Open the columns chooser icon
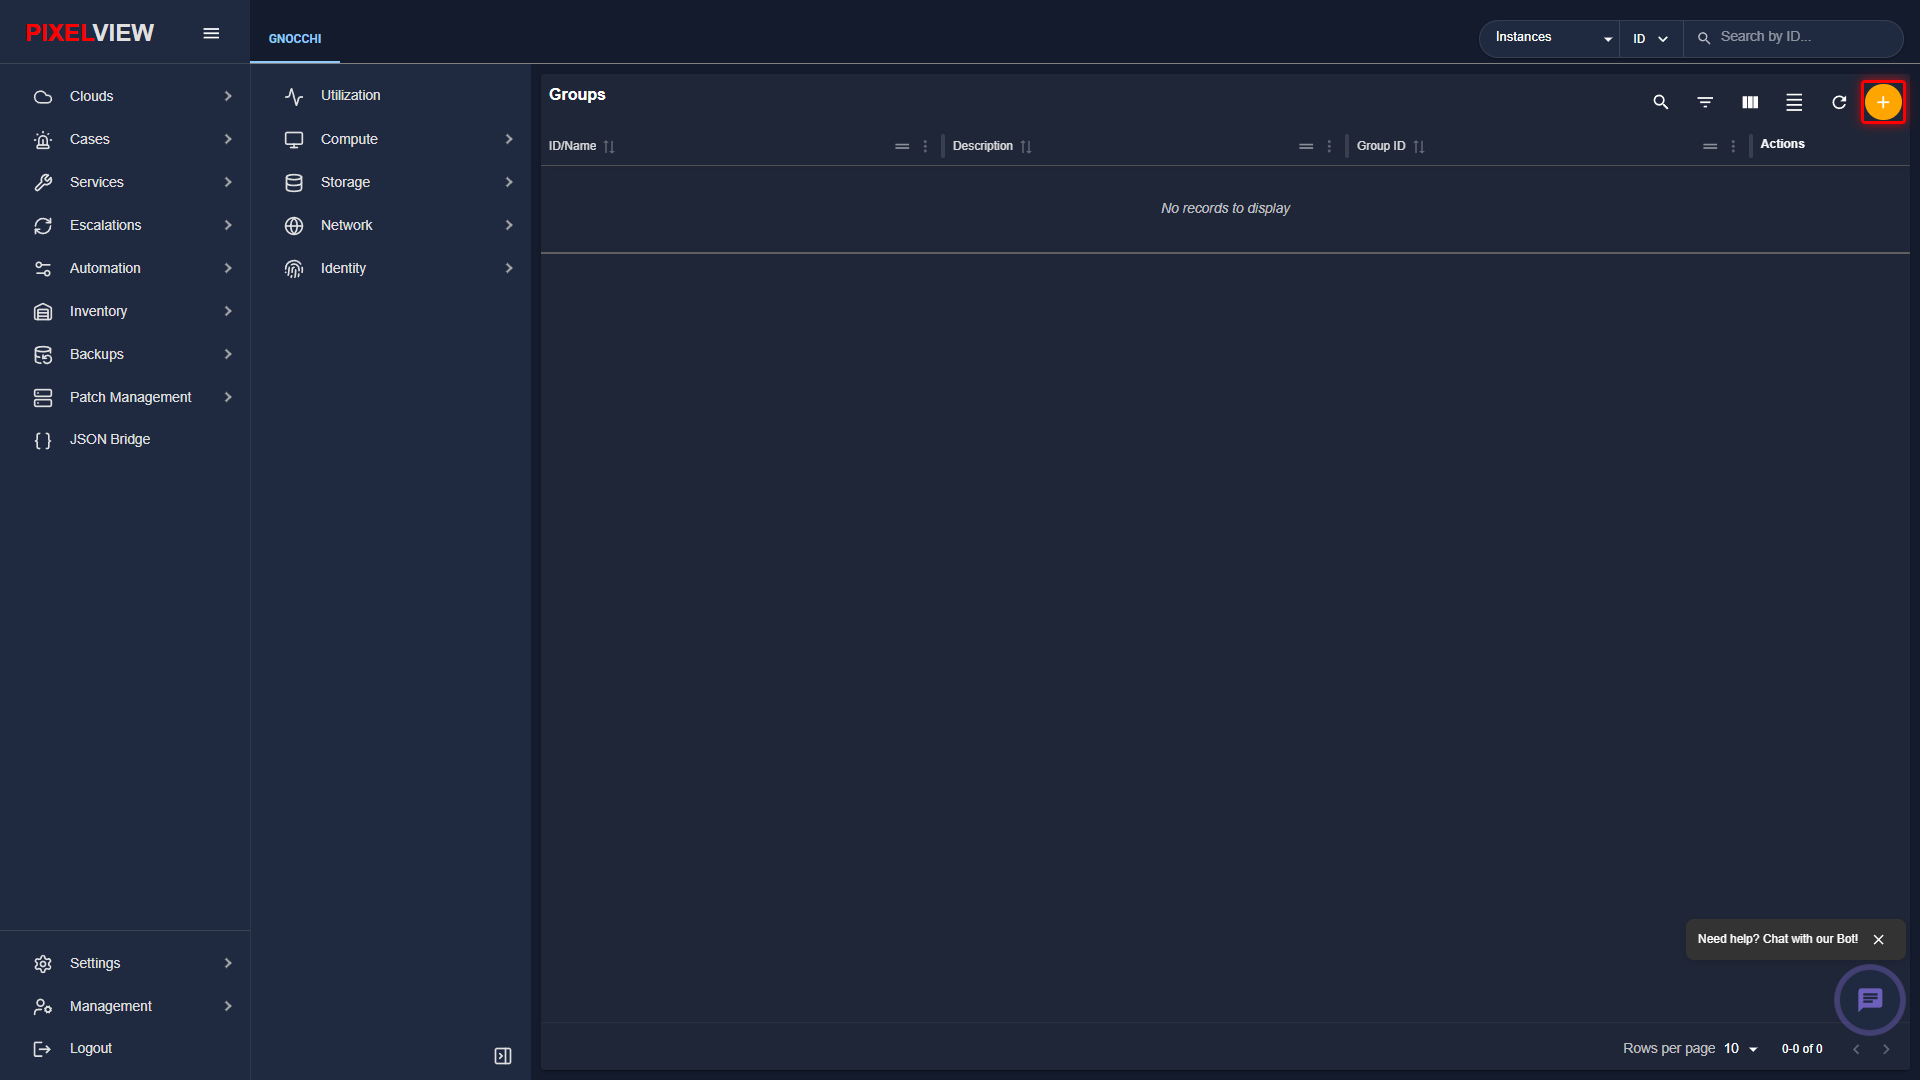 tap(1749, 102)
